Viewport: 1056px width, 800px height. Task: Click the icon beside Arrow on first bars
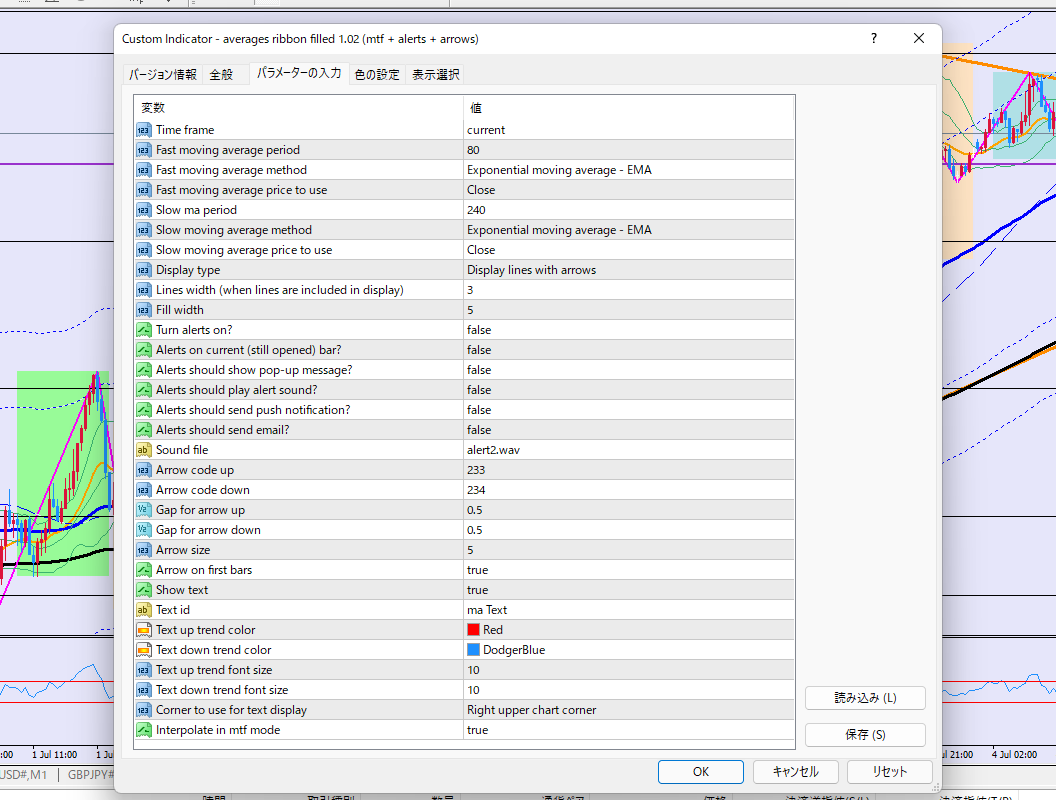(x=143, y=570)
